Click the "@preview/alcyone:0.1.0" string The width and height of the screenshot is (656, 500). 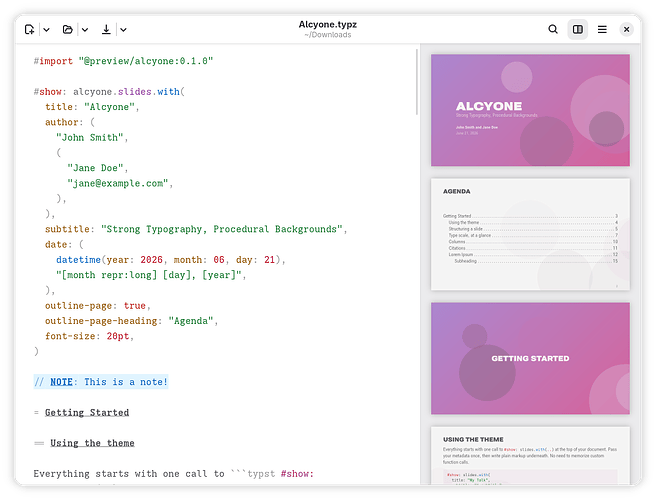(x=146, y=61)
